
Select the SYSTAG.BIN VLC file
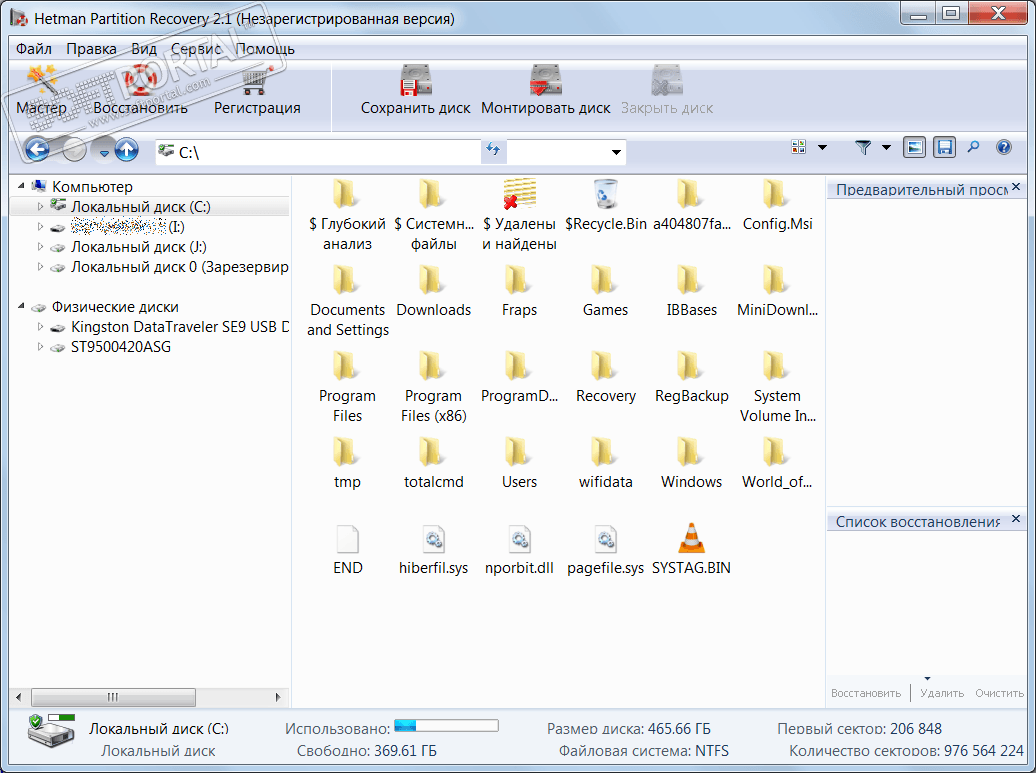(691, 548)
